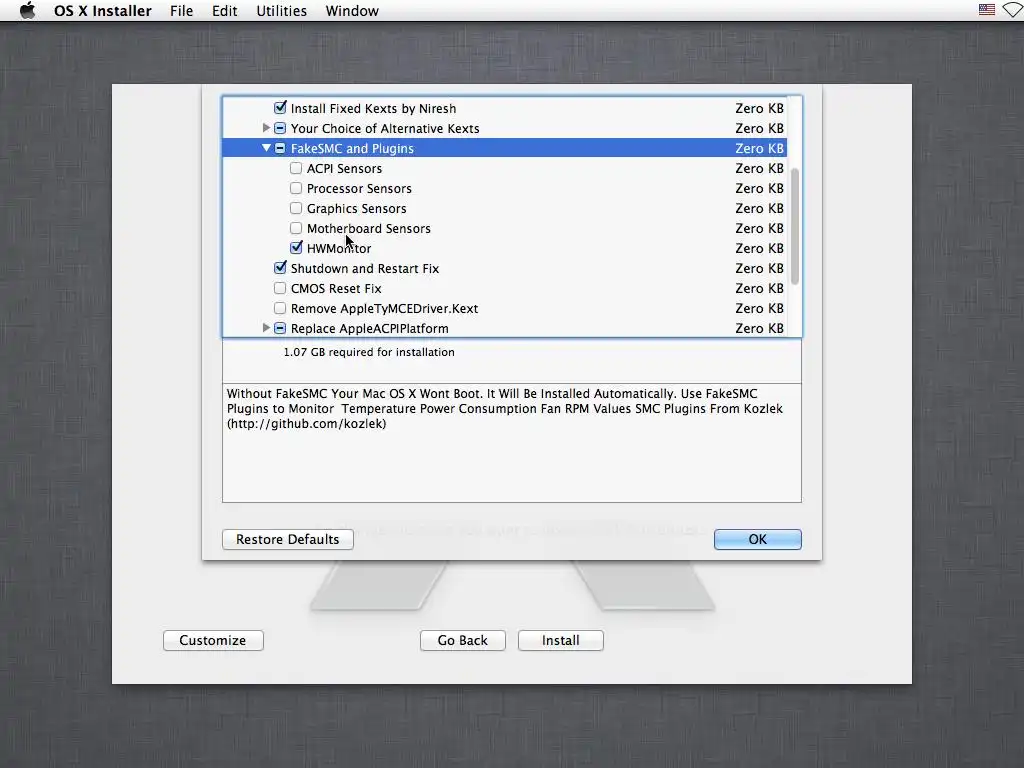Image resolution: width=1024 pixels, height=768 pixels.
Task: Select the CMOS Reset Fix label
Action: pyautogui.click(x=336, y=289)
